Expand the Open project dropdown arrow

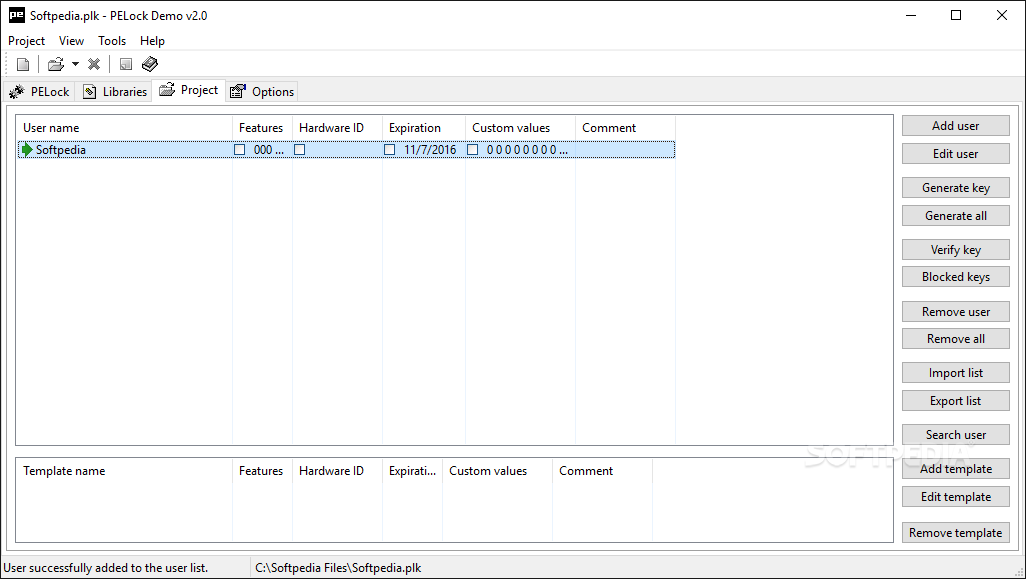pyautogui.click(x=75, y=64)
